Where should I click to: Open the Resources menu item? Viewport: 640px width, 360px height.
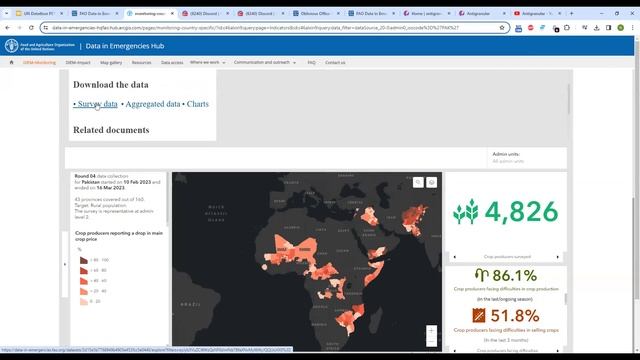[x=141, y=62]
